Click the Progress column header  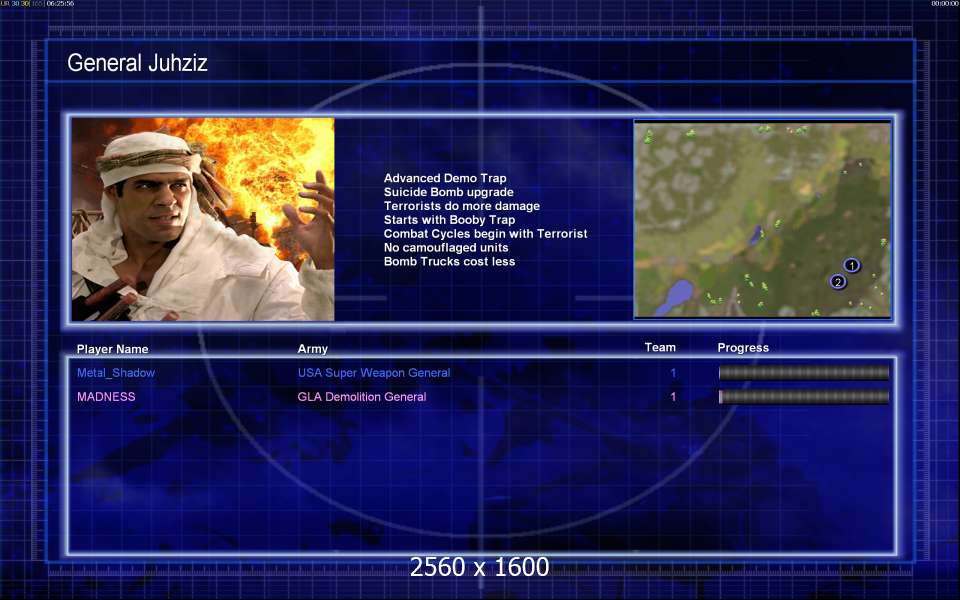click(x=743, y=348)
